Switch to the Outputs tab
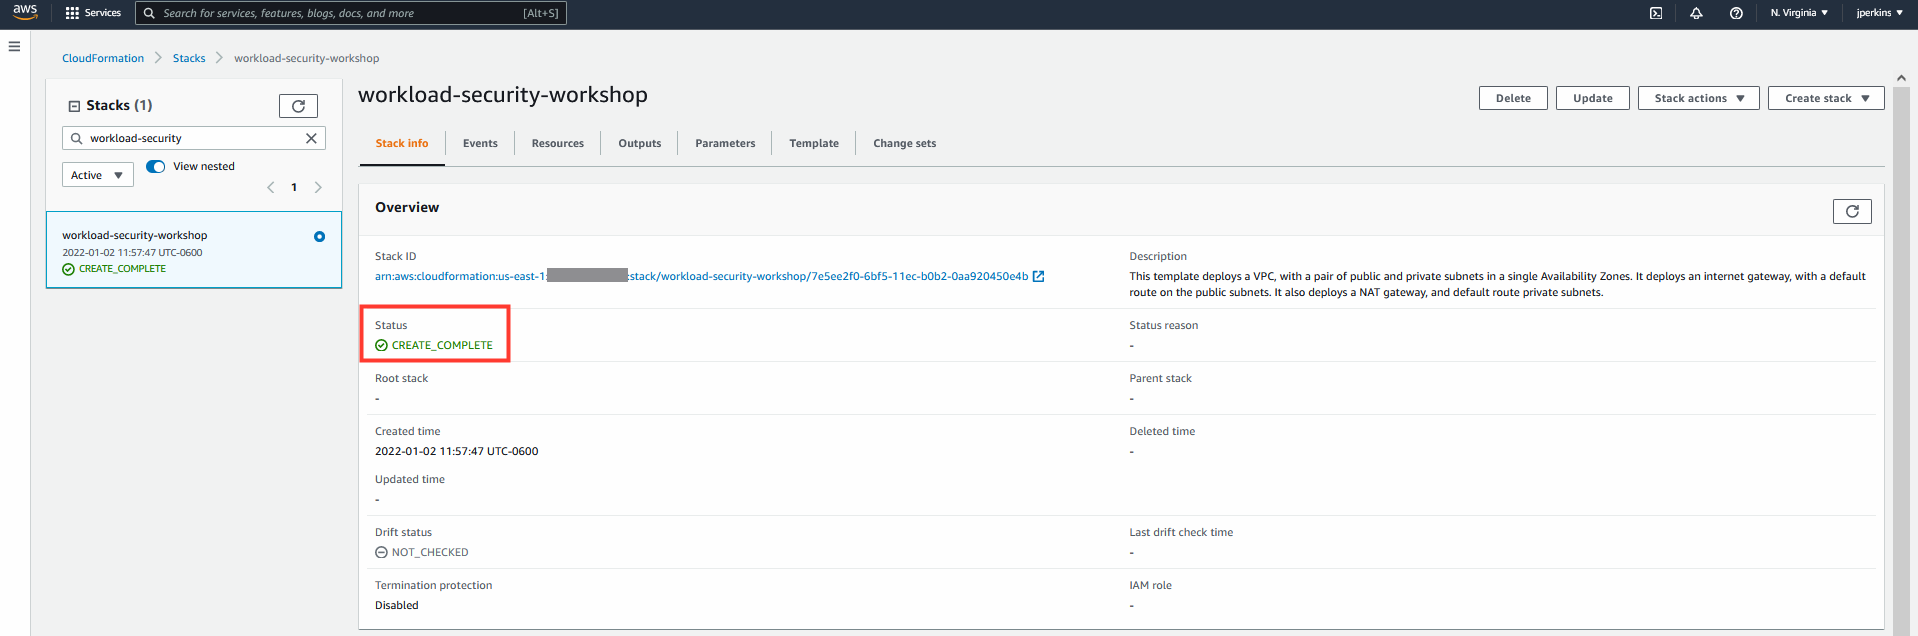Screen dimensions: 1918x636 tap(640, 144)
